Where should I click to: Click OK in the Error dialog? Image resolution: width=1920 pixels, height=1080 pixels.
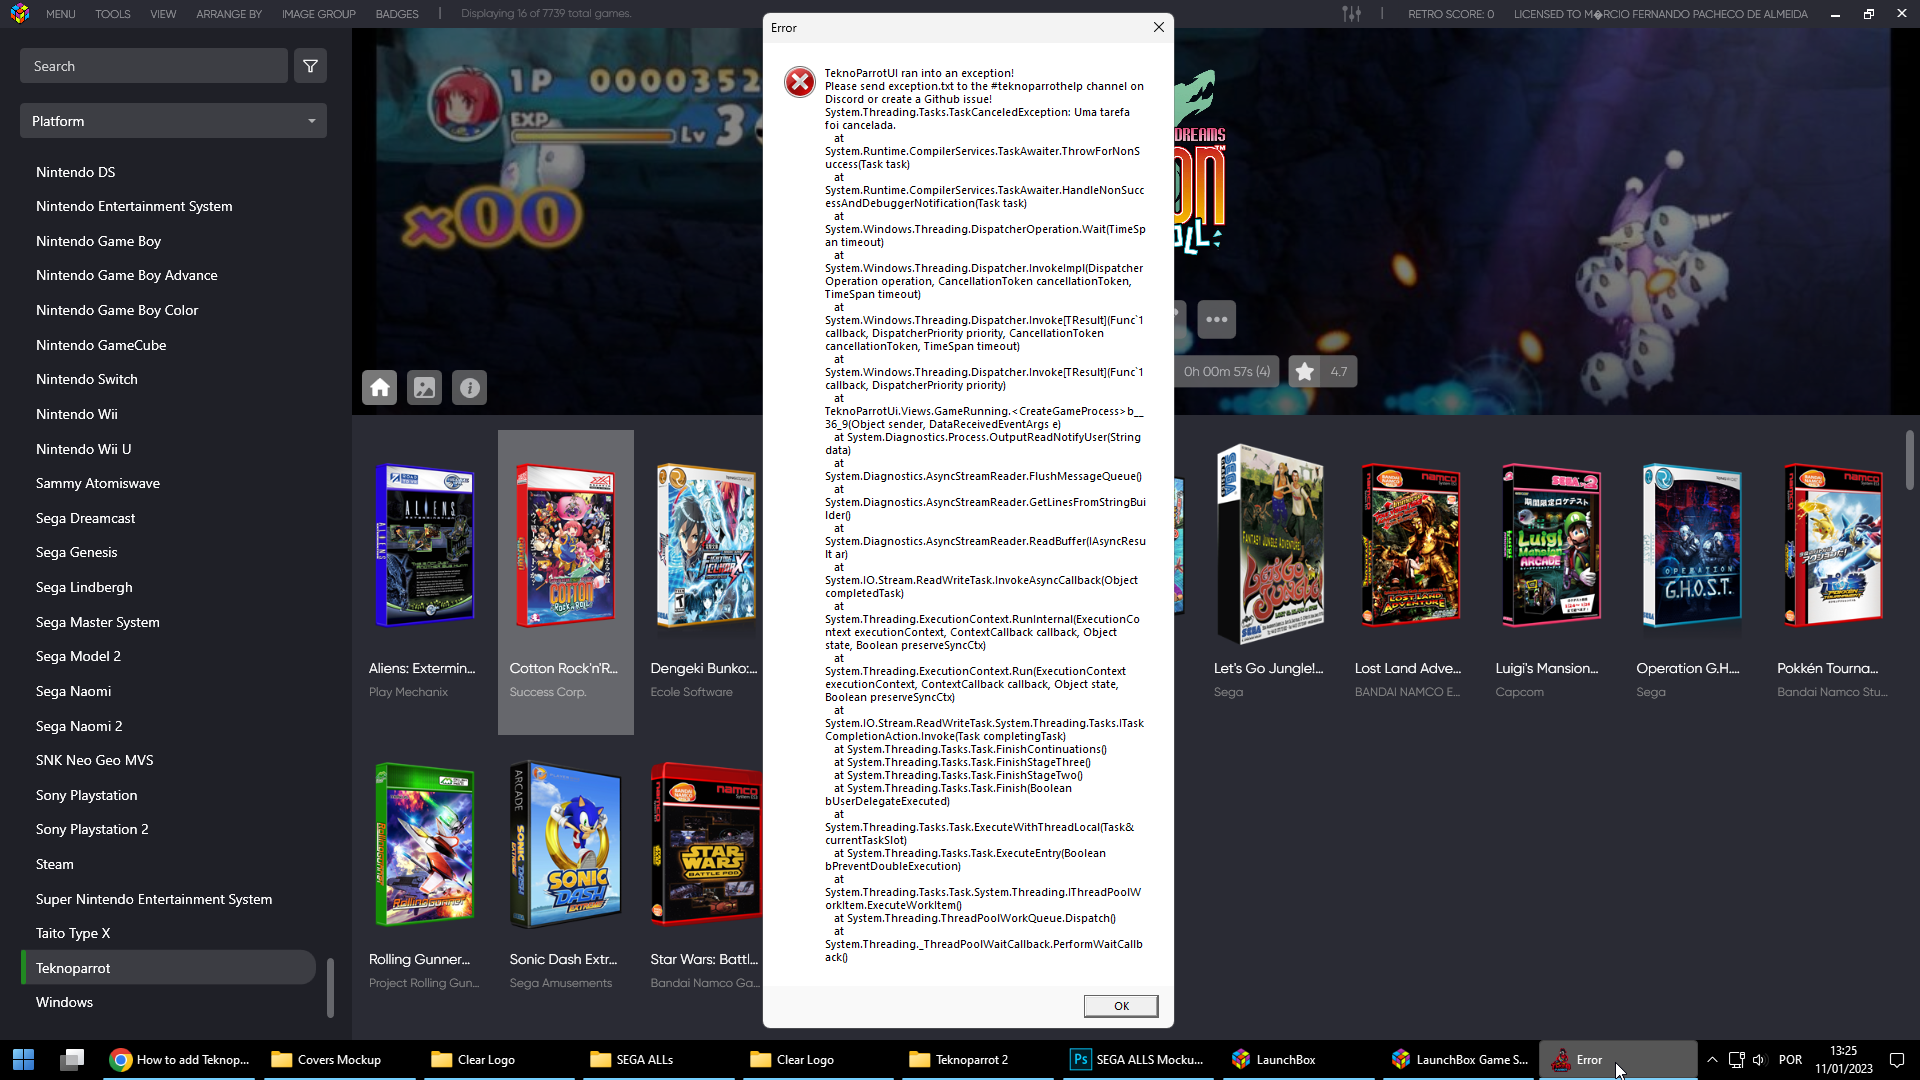coord(1120,1006)
